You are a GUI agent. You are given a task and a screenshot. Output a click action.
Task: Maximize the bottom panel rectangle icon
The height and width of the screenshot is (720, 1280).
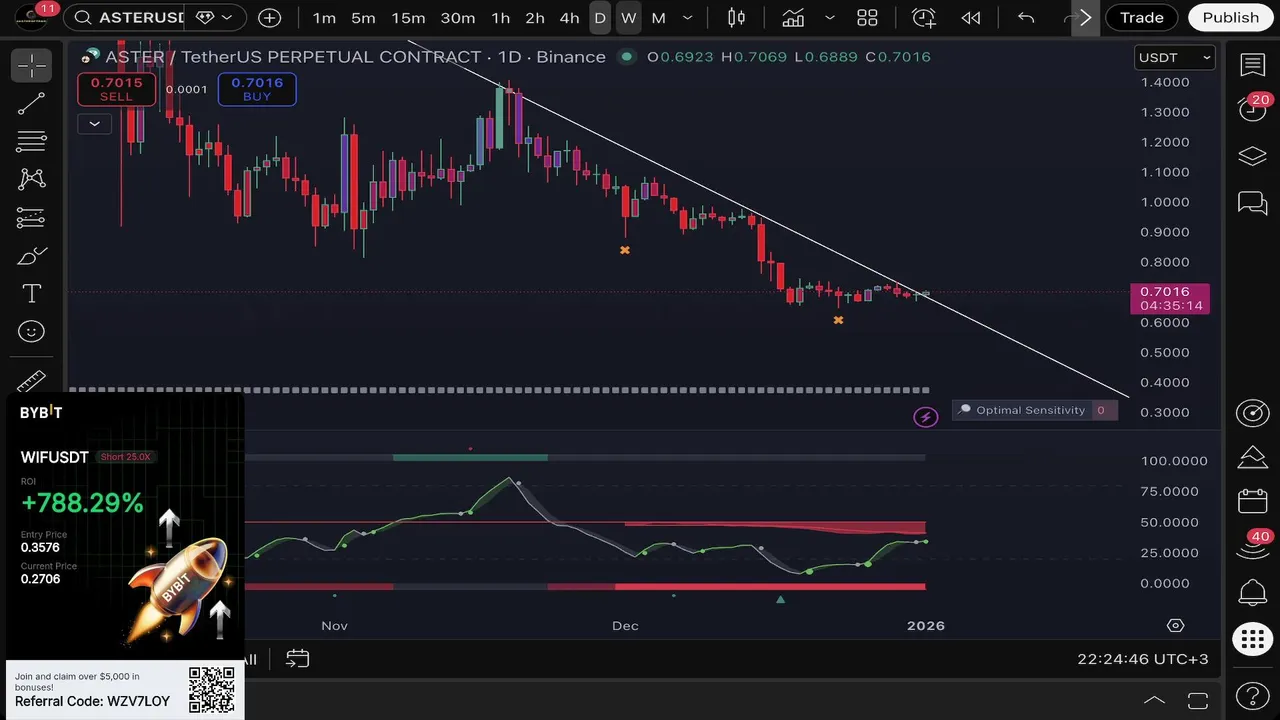[1198, 700]
